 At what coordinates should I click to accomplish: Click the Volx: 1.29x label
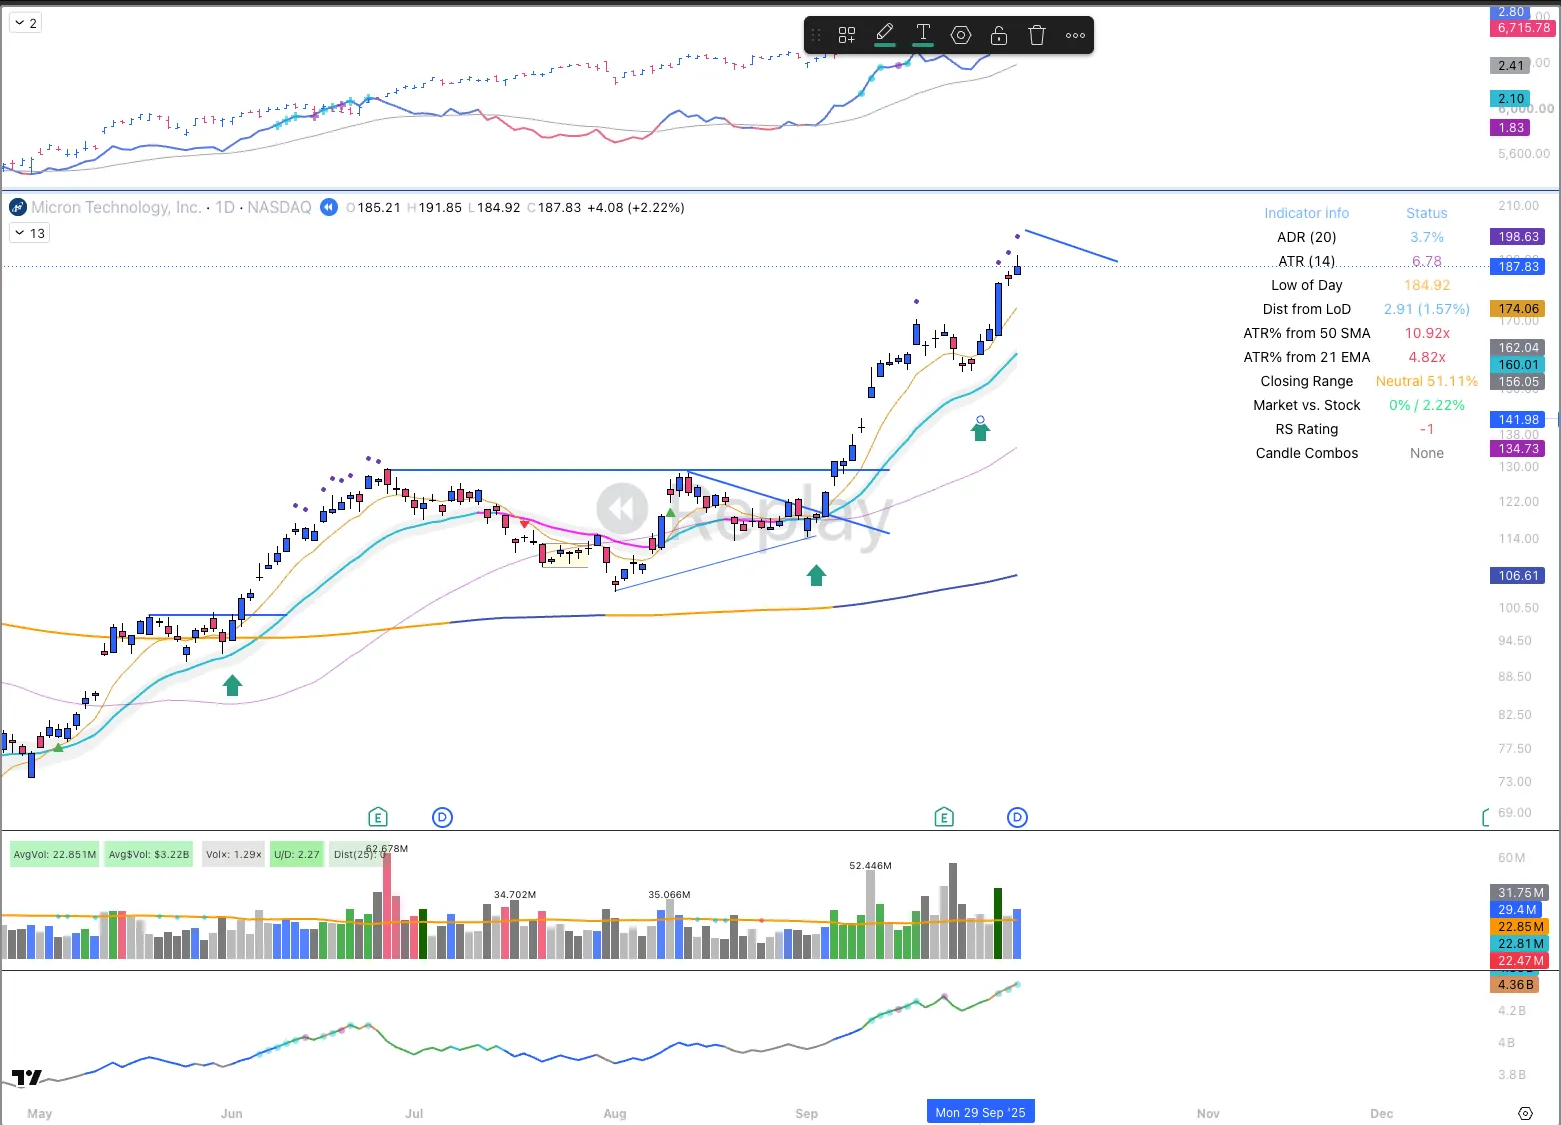click(234, 854)
